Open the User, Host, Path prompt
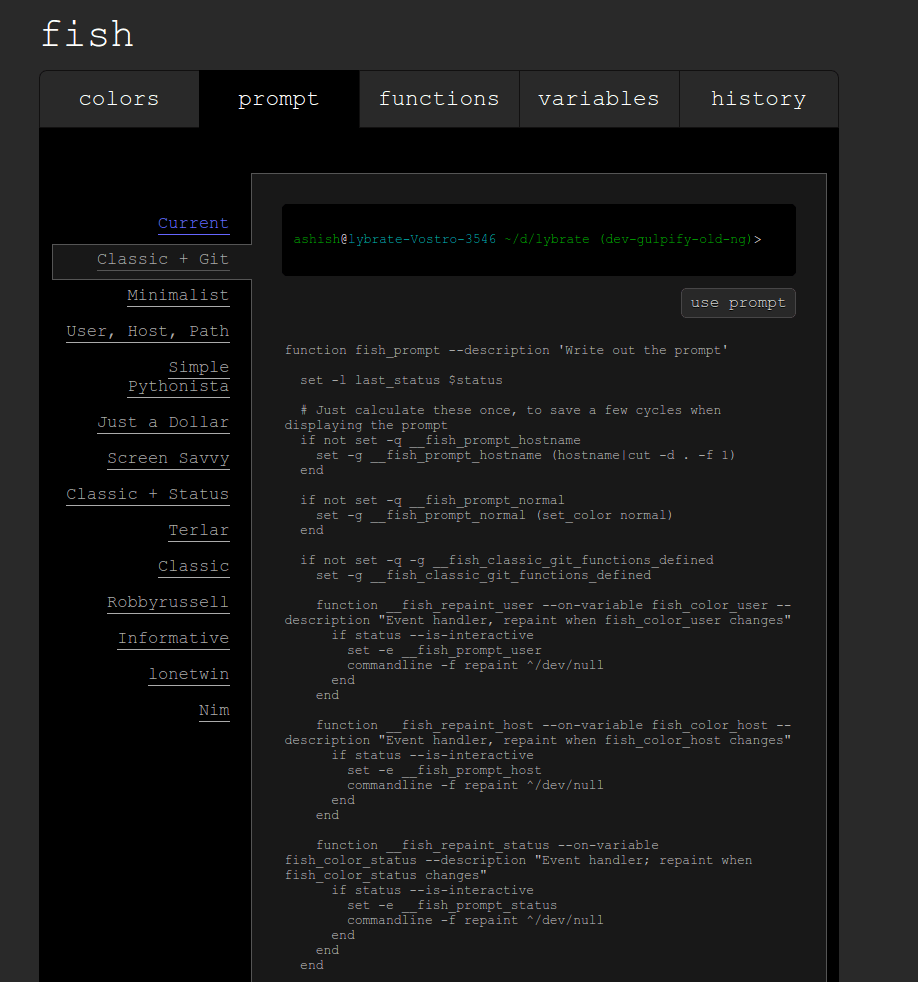 click(x=147, y=331)
